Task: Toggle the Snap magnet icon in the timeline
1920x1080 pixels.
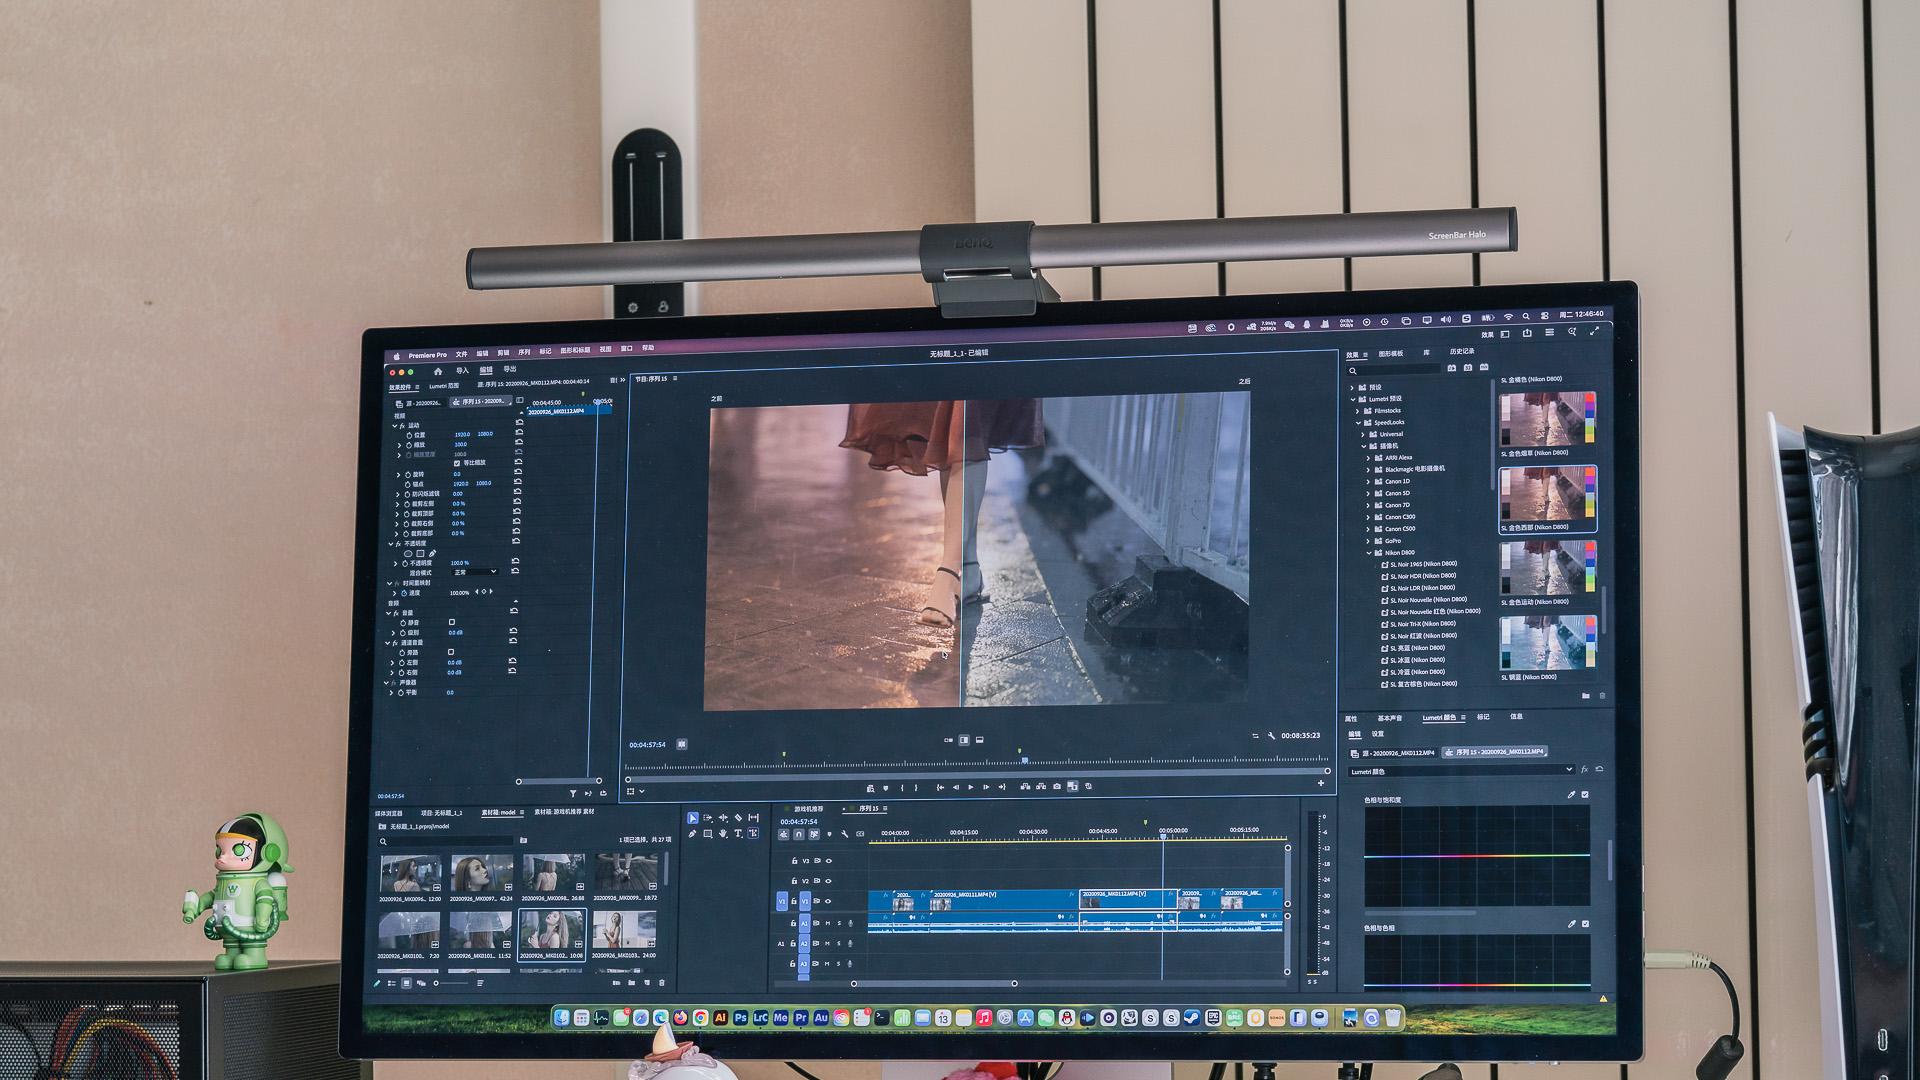Action: click(798, 834)
